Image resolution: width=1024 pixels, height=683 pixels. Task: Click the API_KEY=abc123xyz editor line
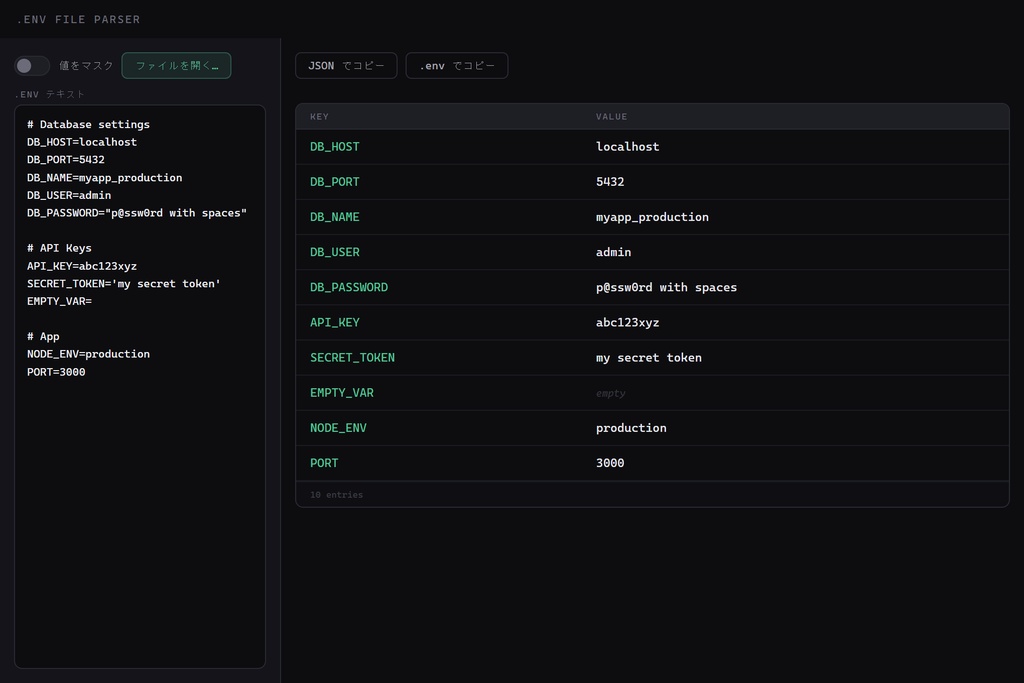click(x=82, y=266)
